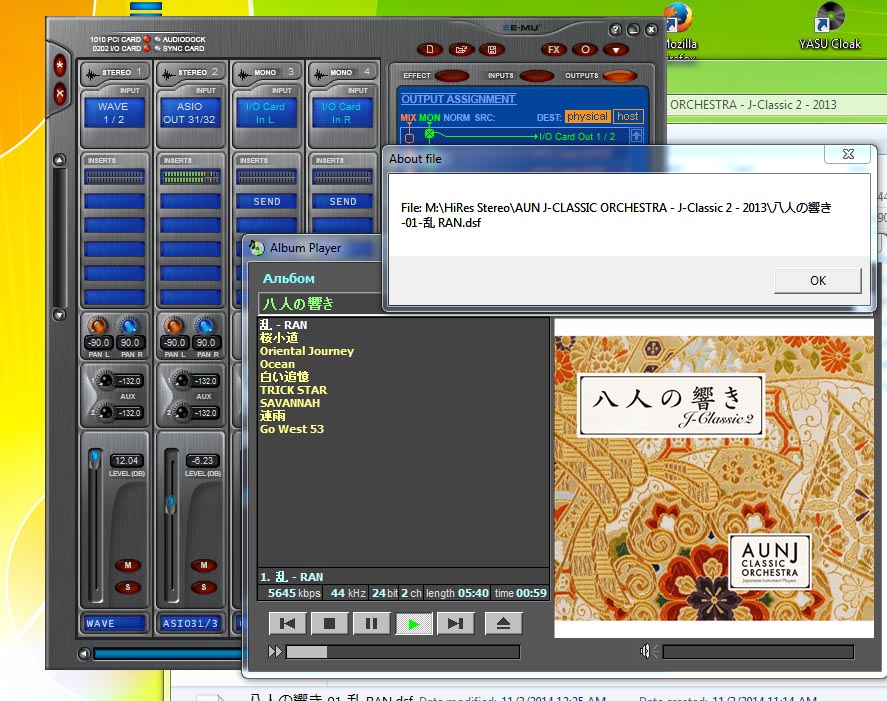Eject the album in Album Player

(x=503, y=623)
